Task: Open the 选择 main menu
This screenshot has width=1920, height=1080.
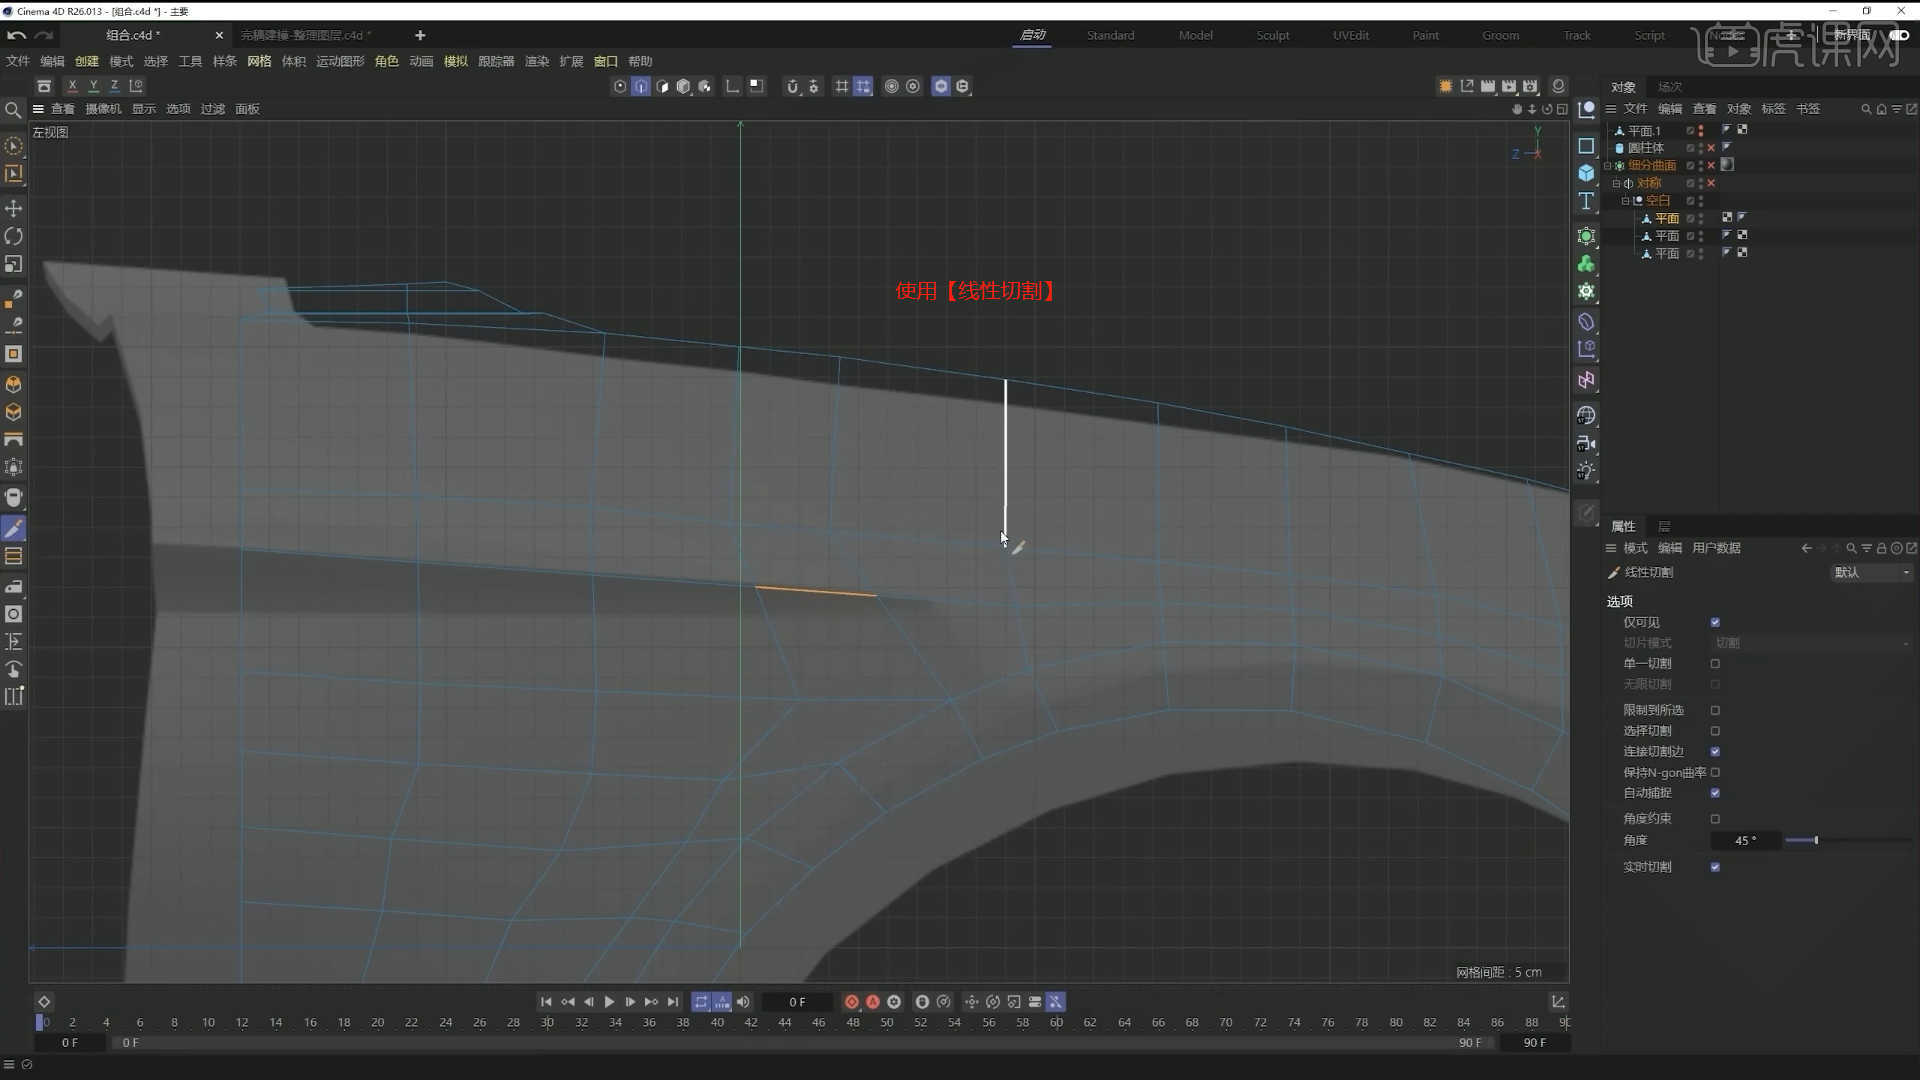Action: [156, 61]
